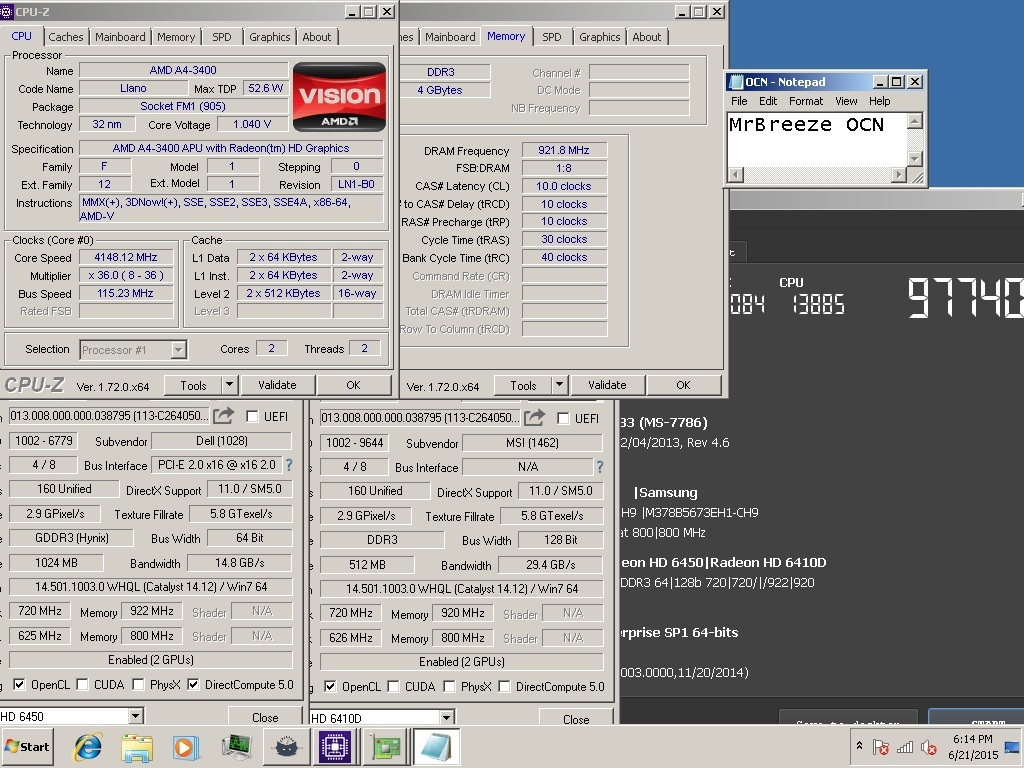
Task: Click Notepad vertical scroll down arrow
Action: 915,159
